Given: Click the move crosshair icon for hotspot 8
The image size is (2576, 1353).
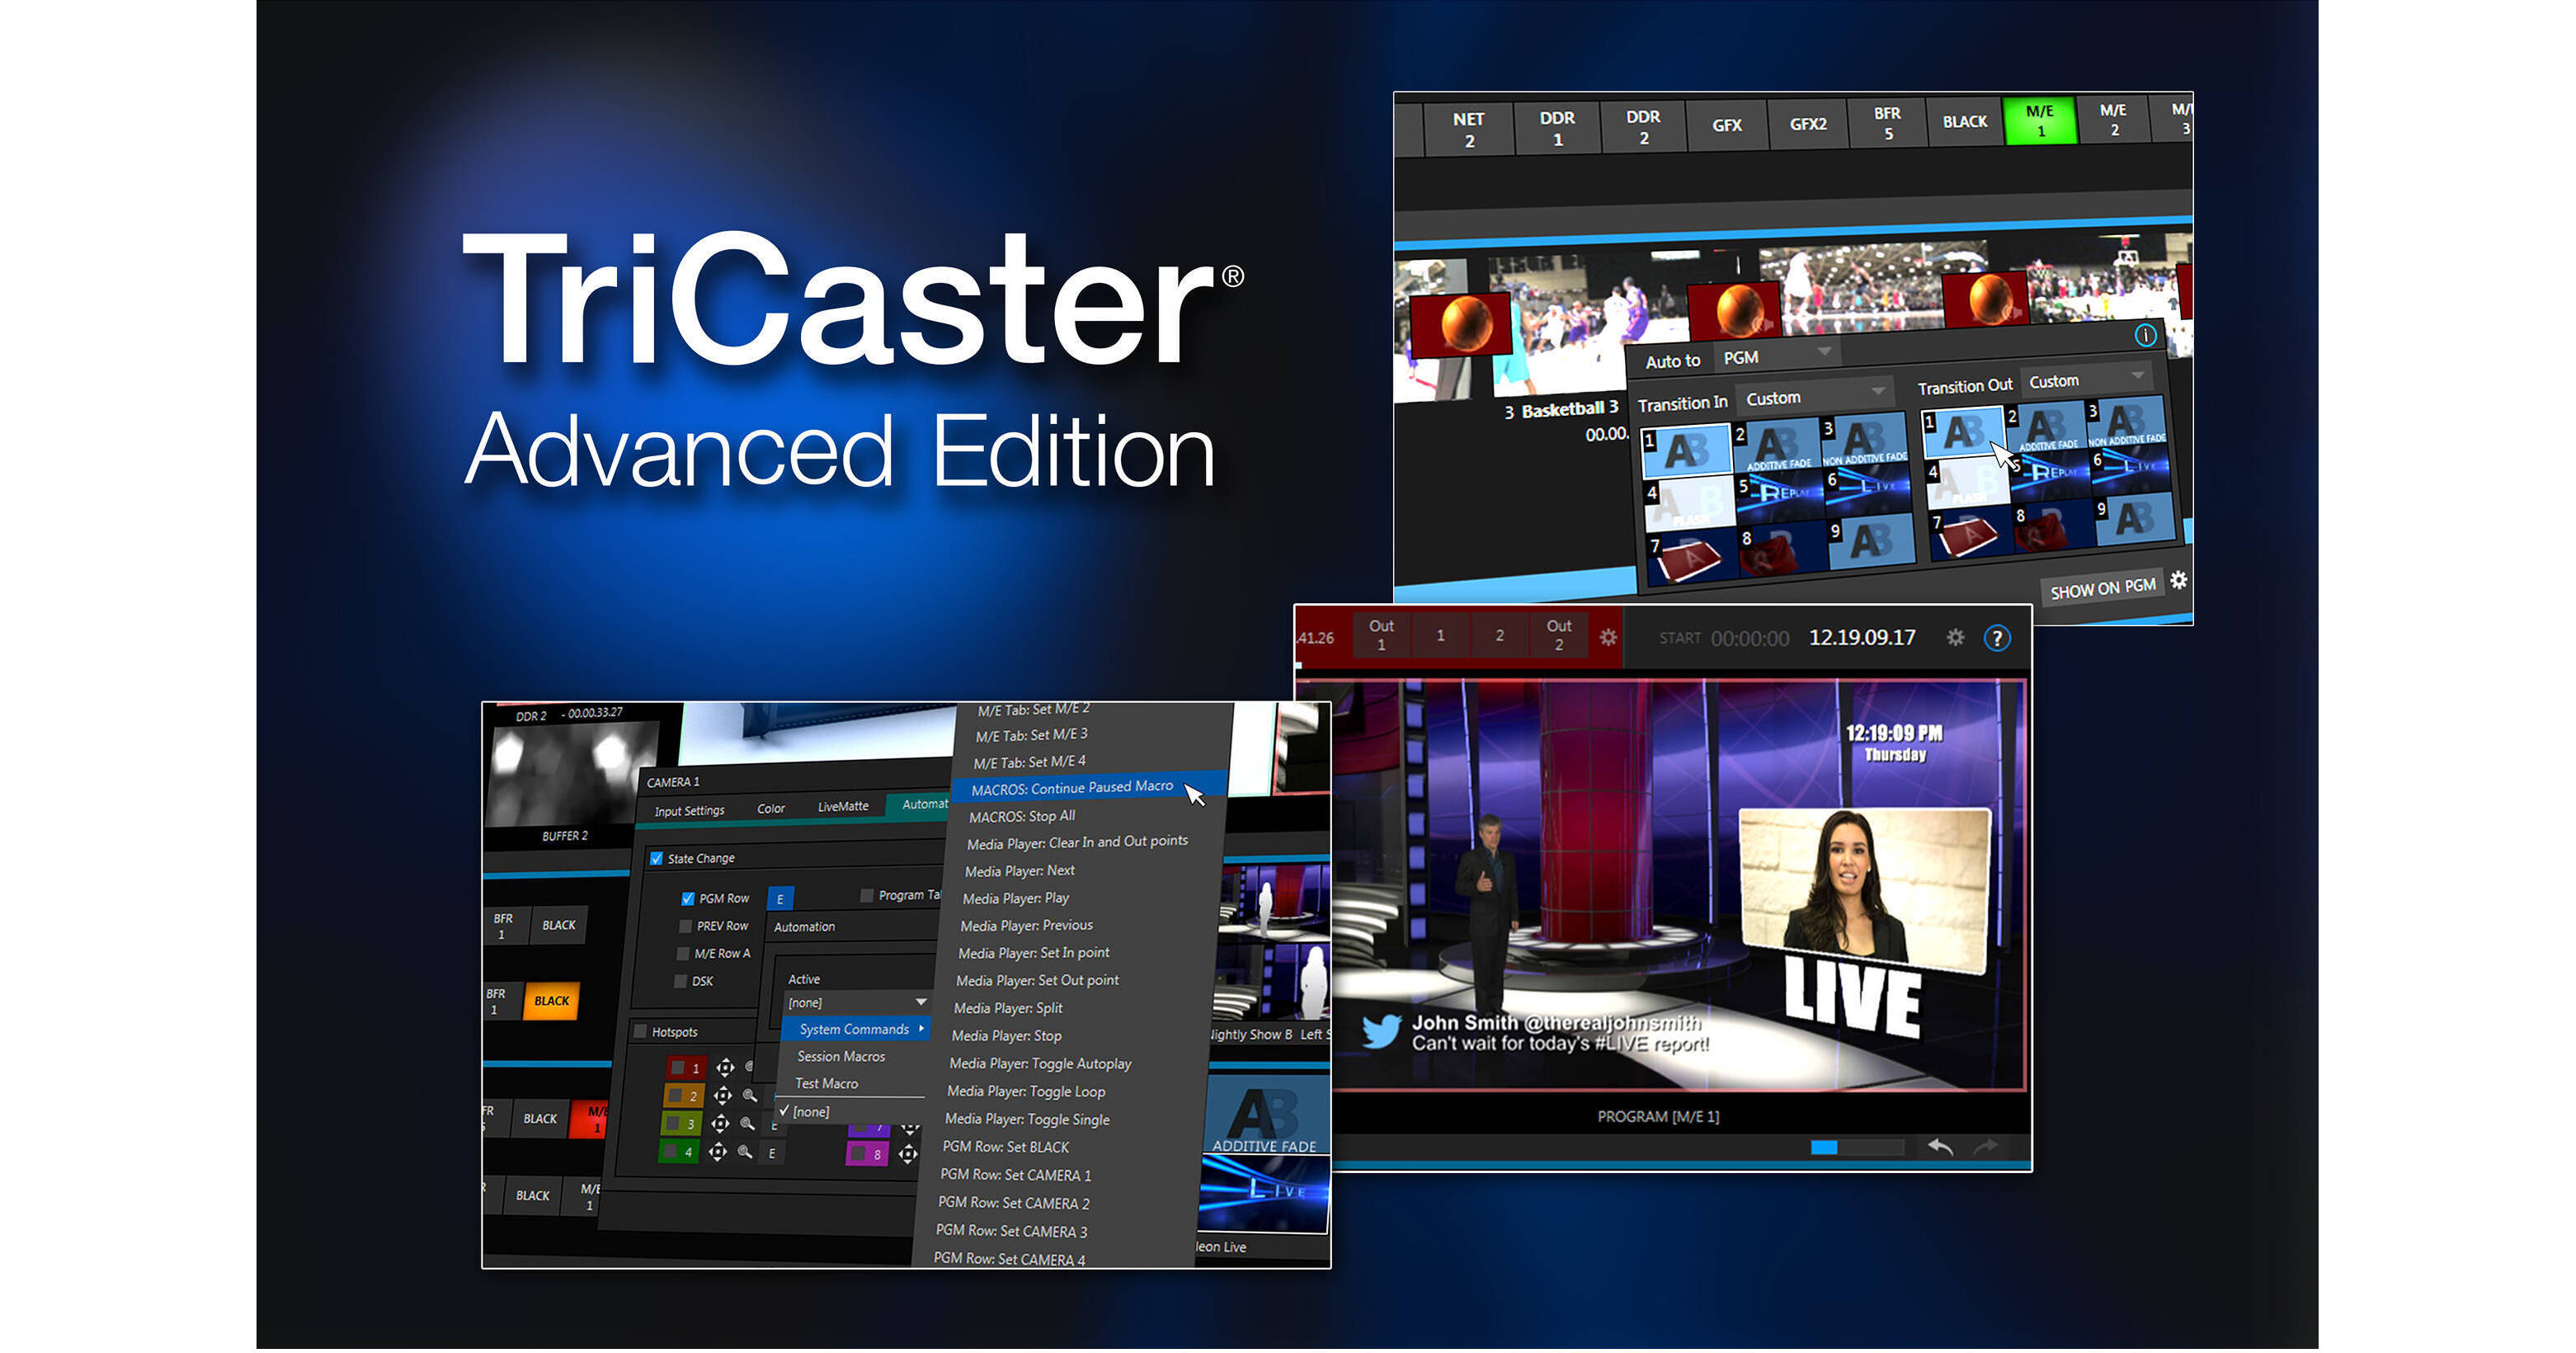Looking at the screenshot, I should (907, 1155).
